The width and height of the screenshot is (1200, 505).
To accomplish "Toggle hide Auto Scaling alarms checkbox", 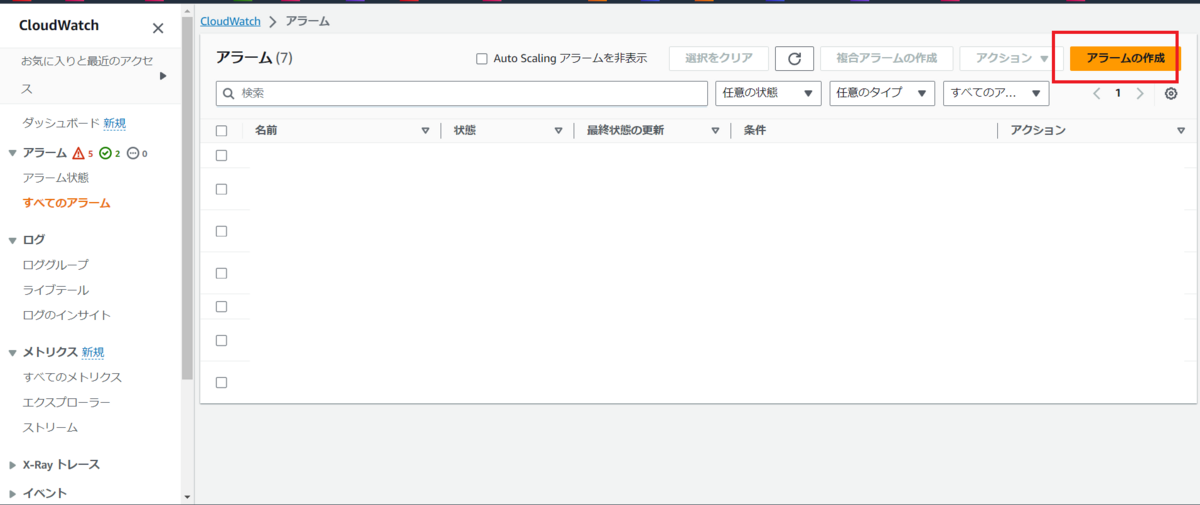I will (x=482, y=59).
